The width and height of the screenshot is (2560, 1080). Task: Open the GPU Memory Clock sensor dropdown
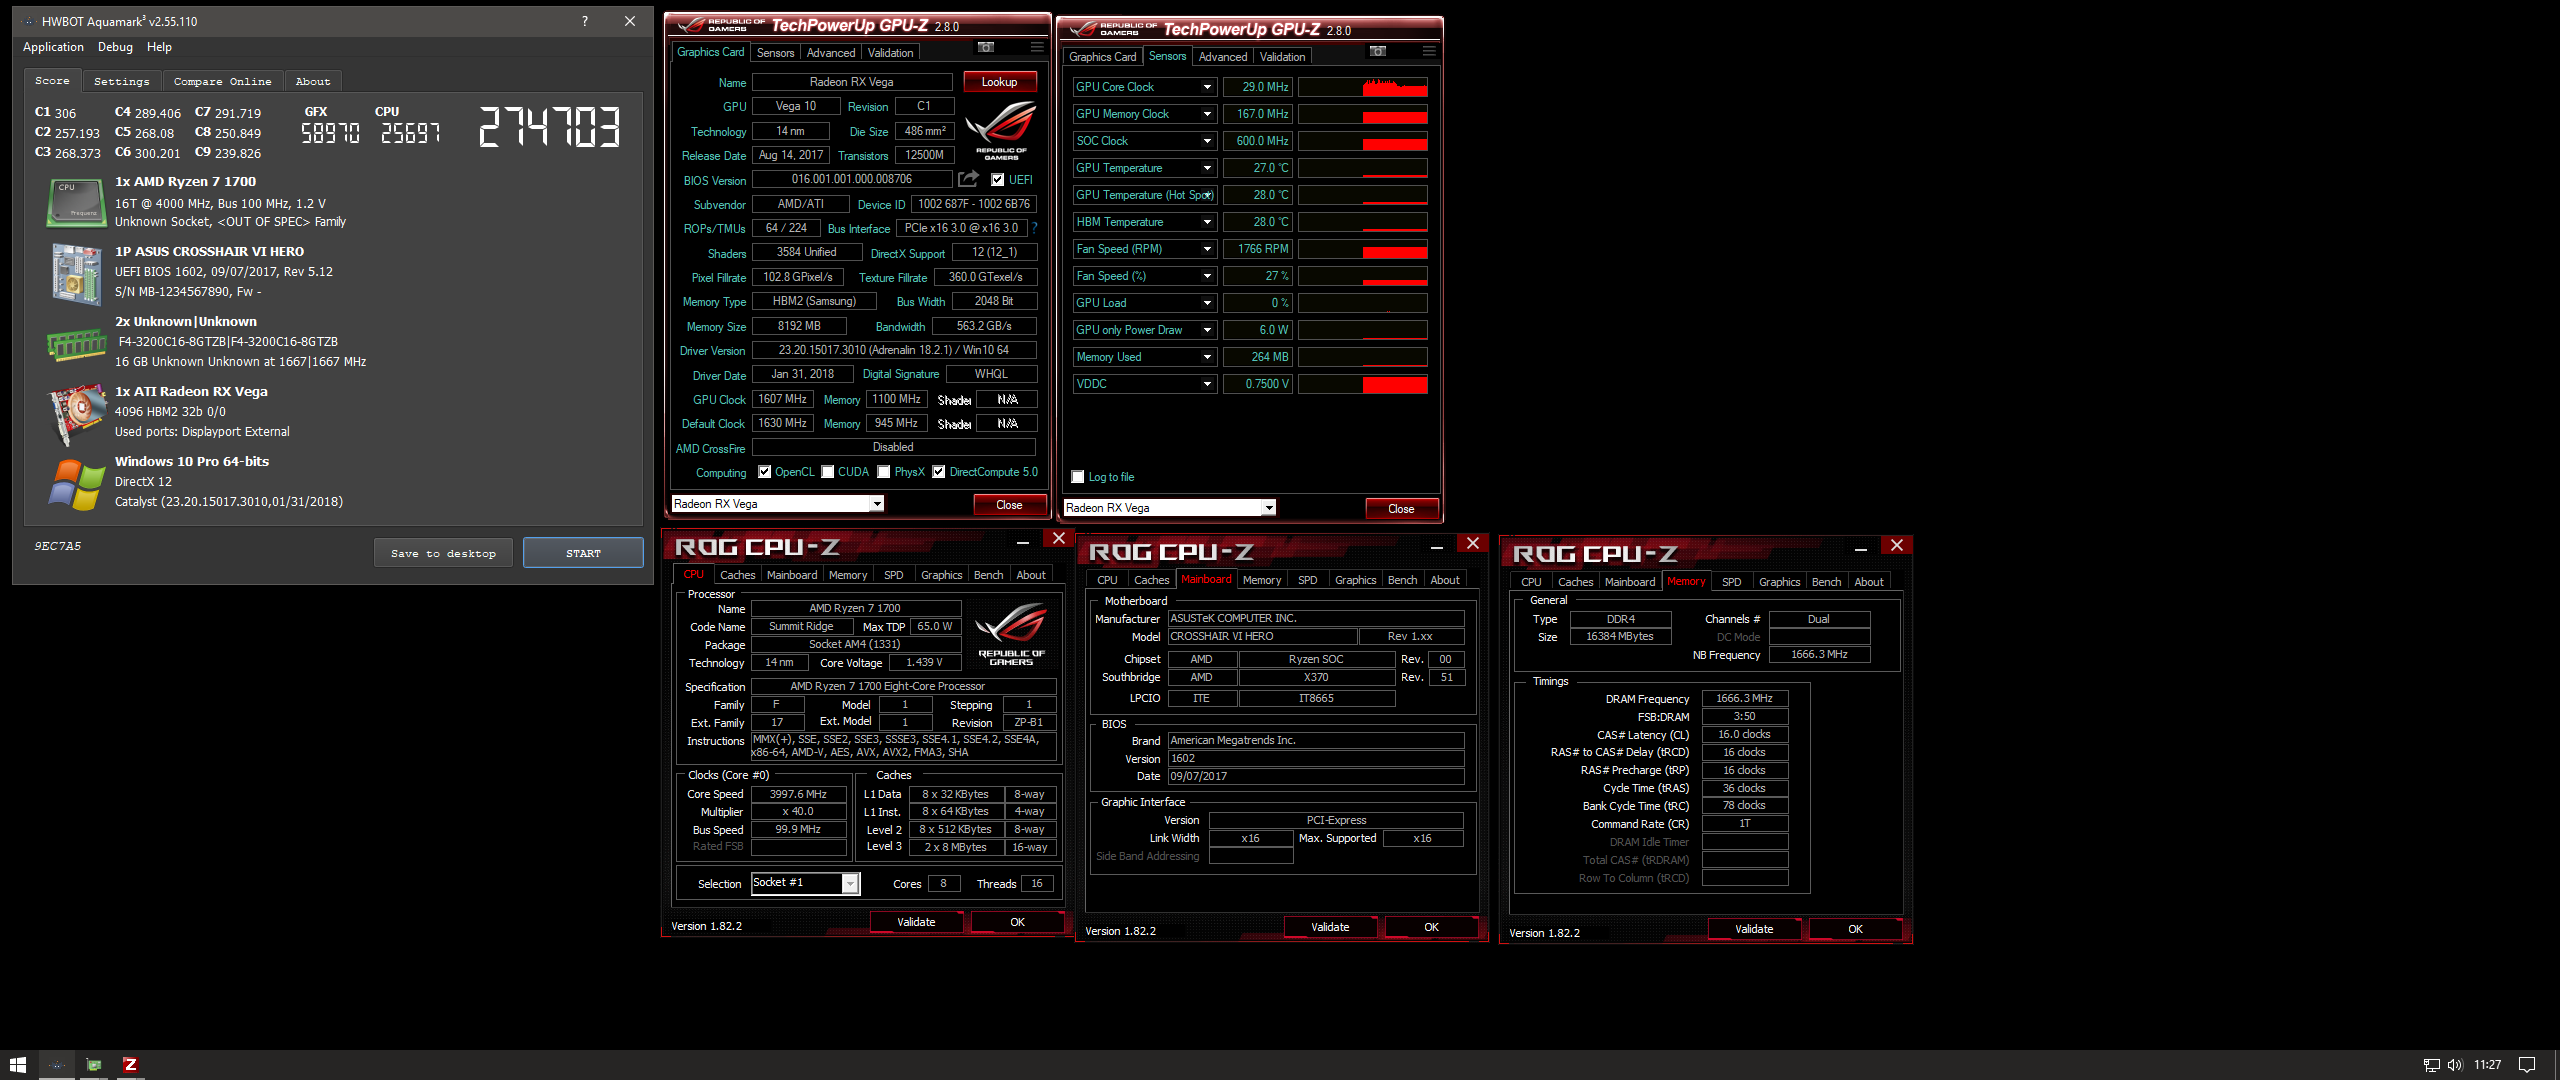[x=1207, y=114]
